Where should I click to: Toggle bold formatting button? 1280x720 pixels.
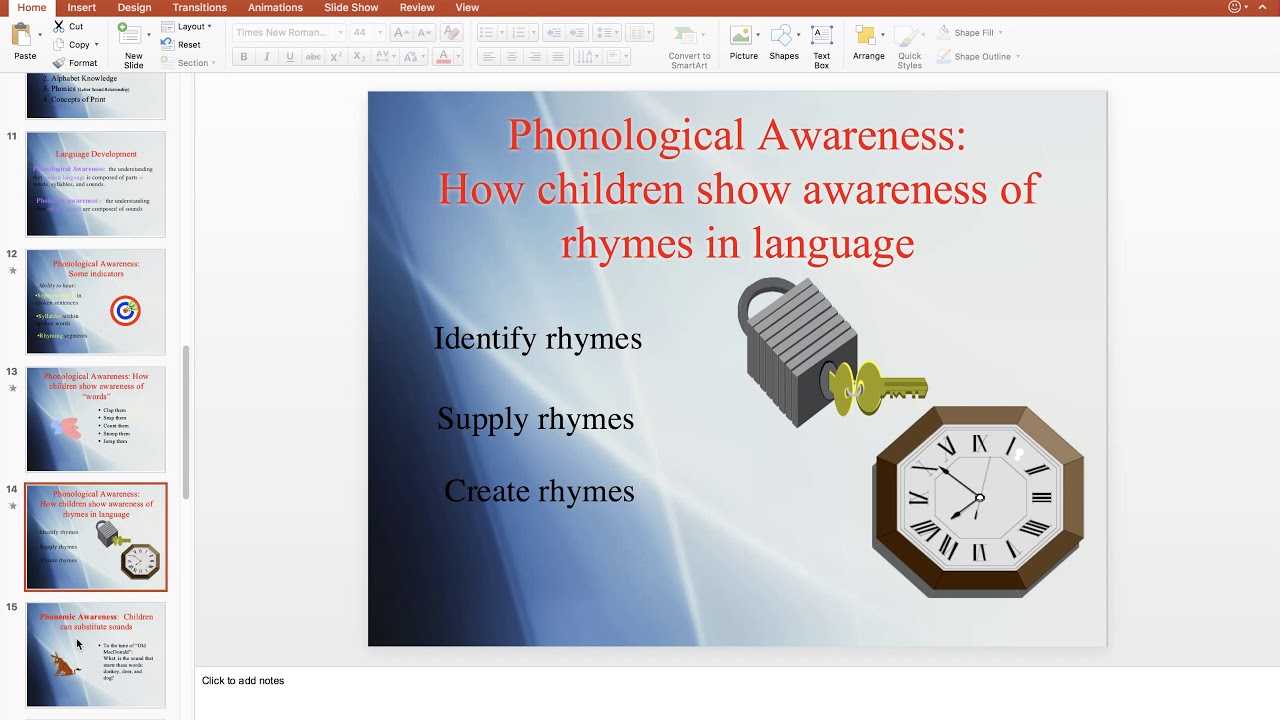243,57
